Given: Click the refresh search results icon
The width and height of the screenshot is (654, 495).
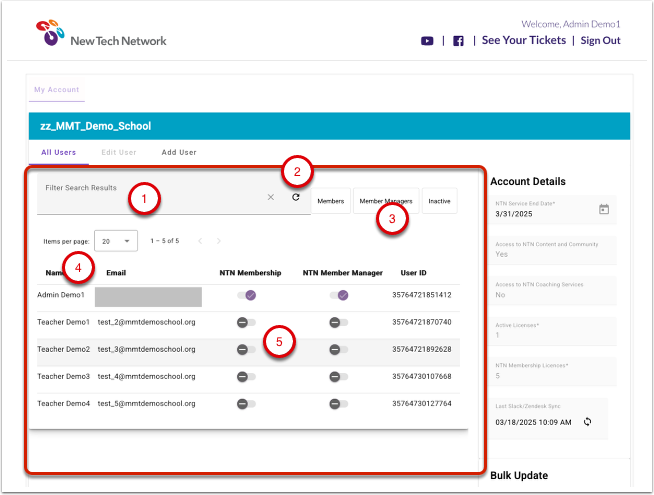Looking at the screenshot, I should [296, 198].
